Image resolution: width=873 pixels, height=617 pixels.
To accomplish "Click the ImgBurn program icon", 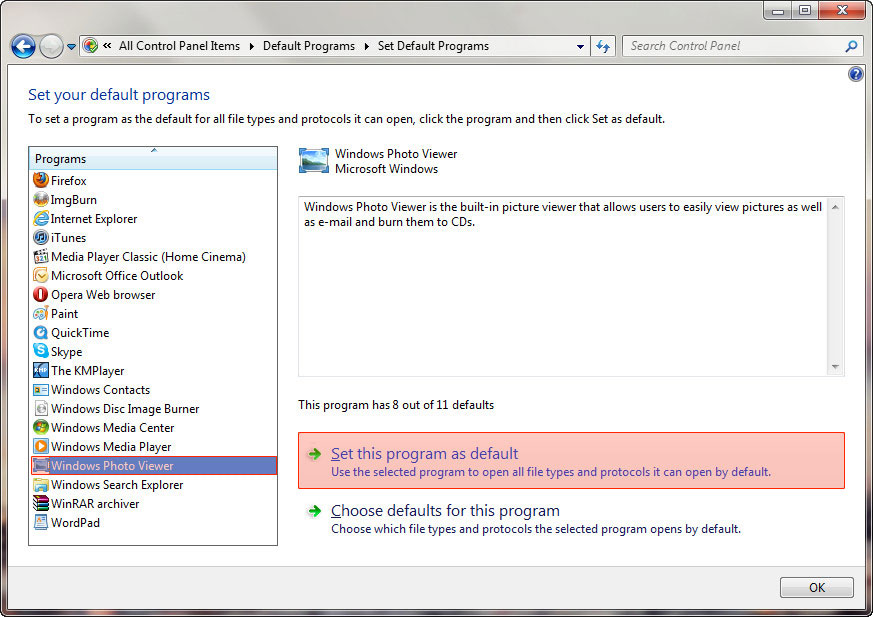I will pos(41,199).
